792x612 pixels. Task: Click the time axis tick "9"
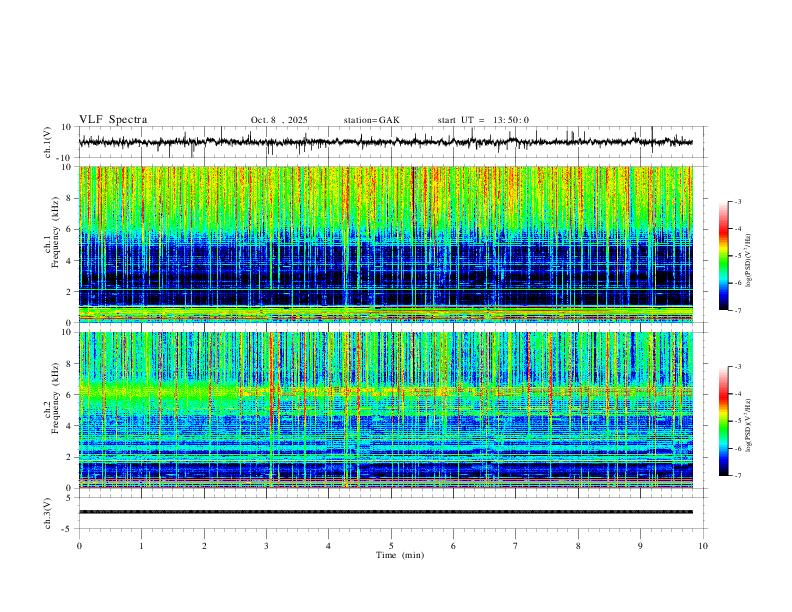[x=640, y=546]
